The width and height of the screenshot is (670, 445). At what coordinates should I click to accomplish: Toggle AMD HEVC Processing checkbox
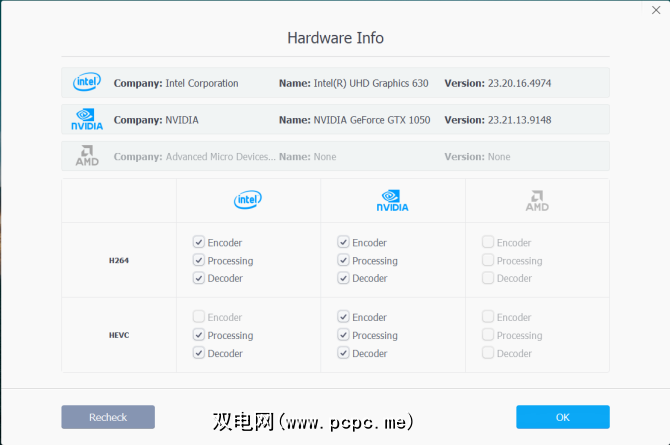click(x=488, y=335)
